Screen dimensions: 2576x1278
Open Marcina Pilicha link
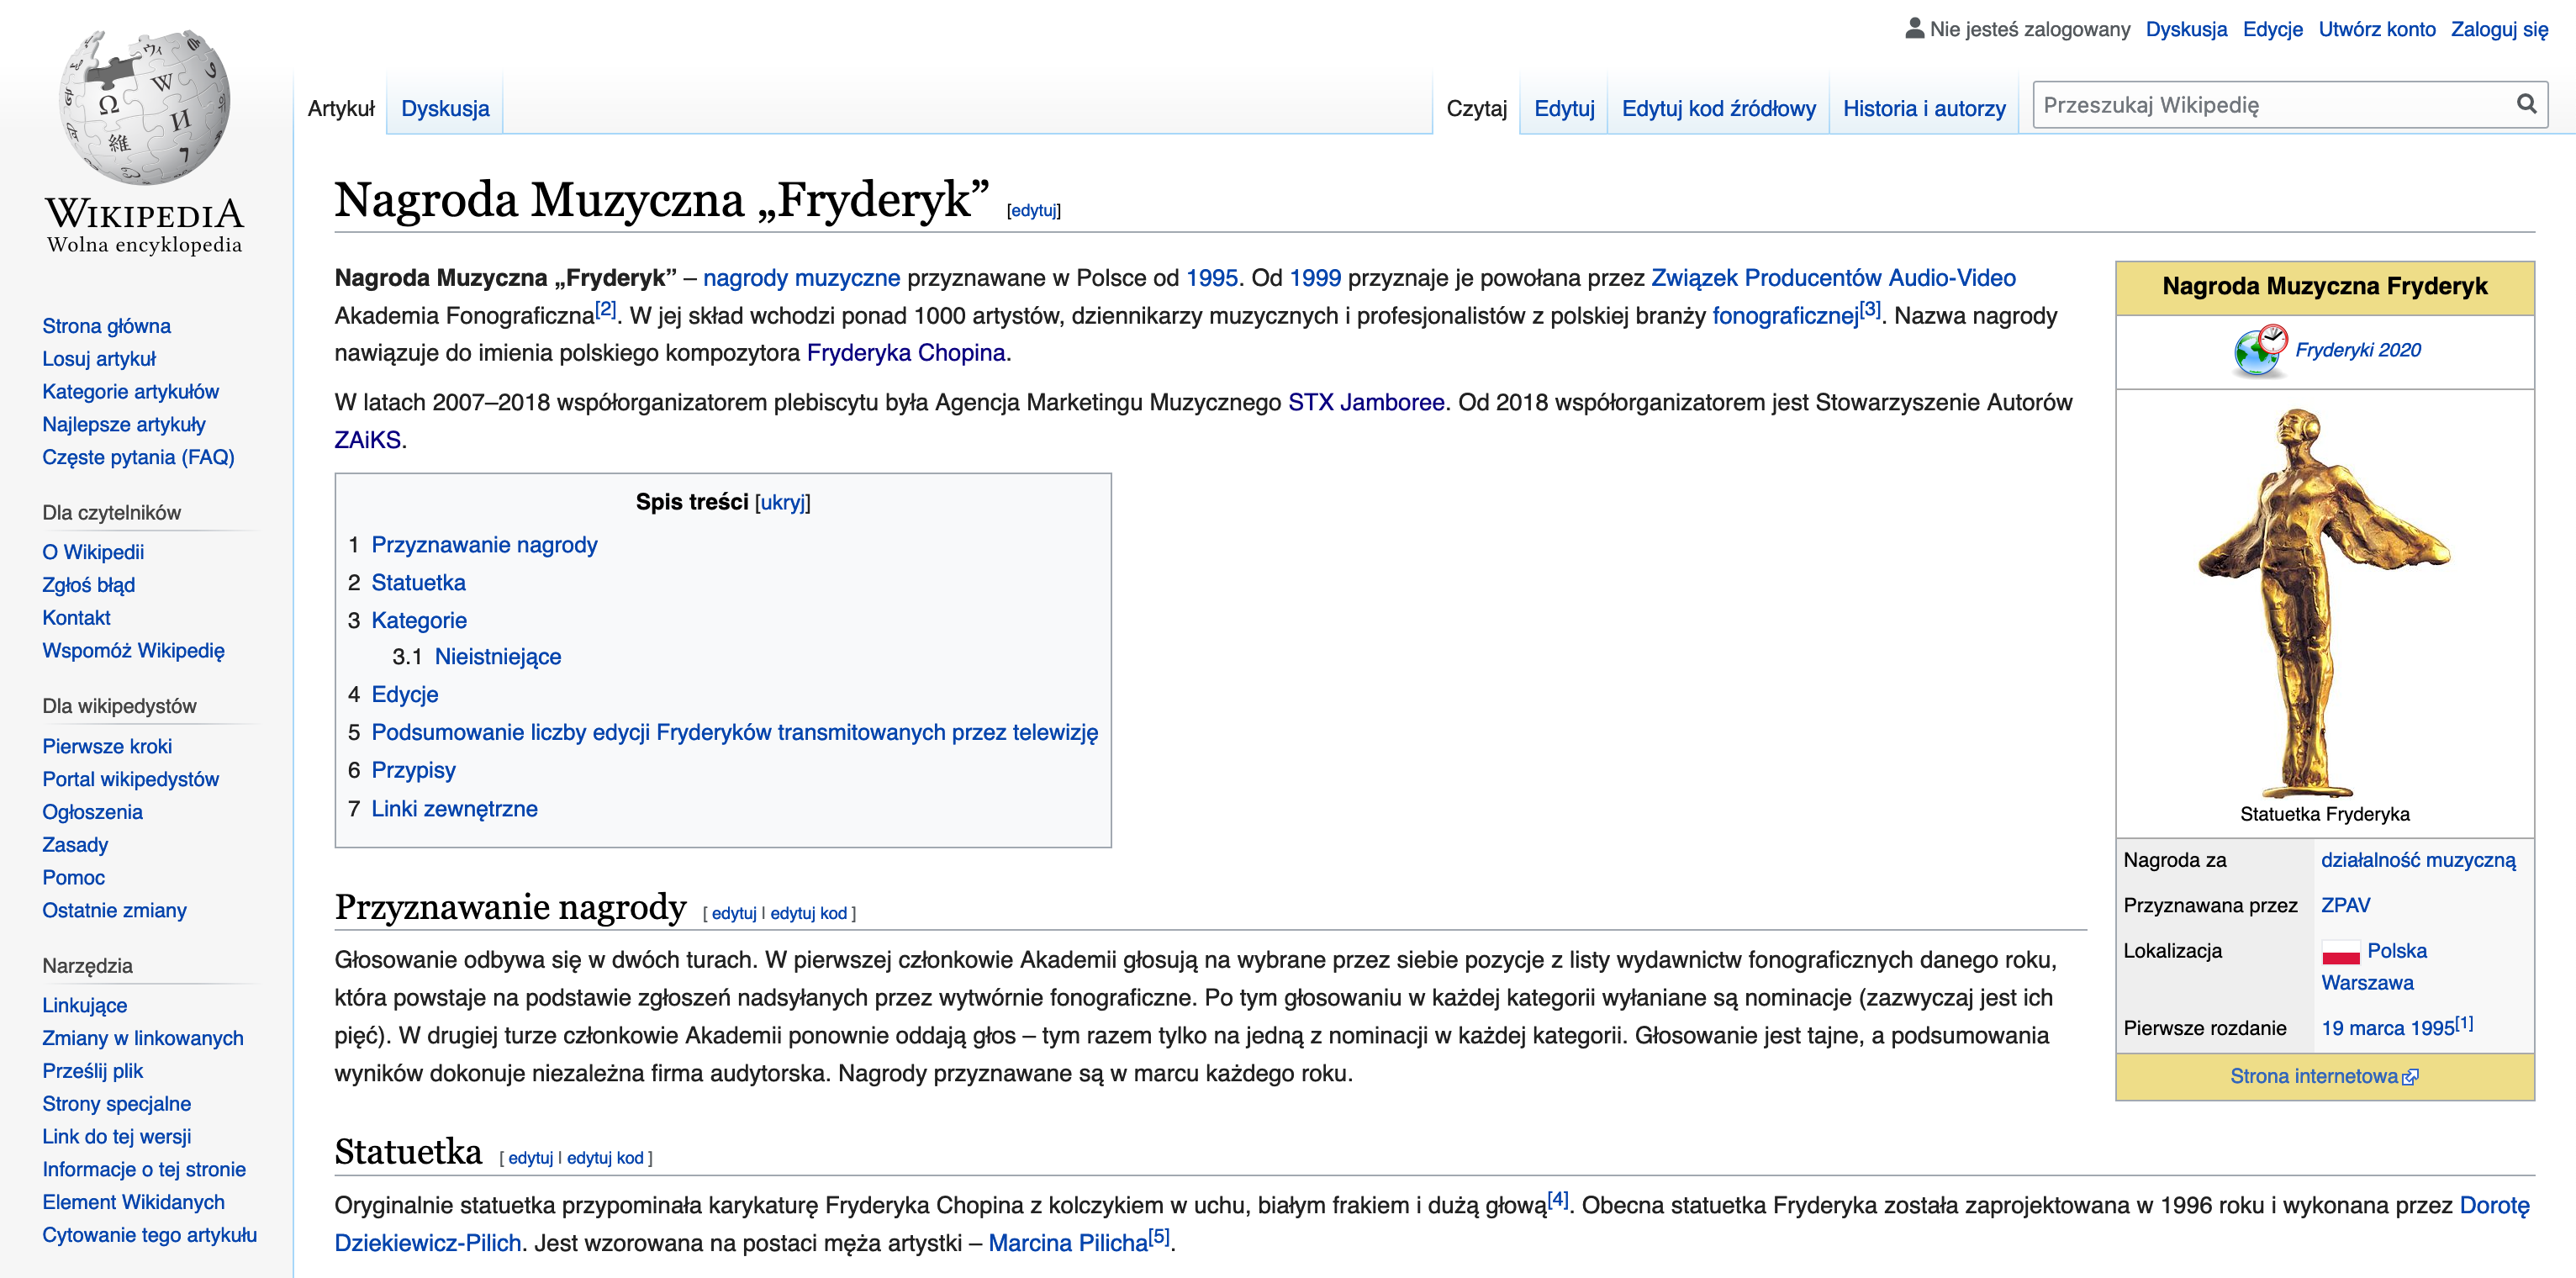tap(1067, 1244)
